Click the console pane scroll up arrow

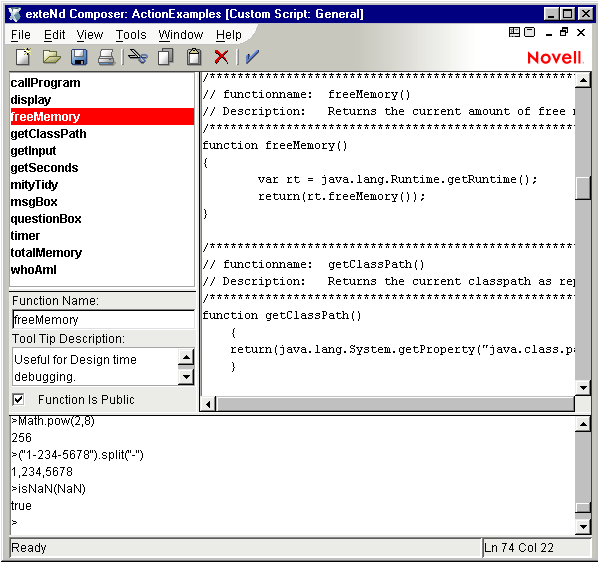(583, 424)
